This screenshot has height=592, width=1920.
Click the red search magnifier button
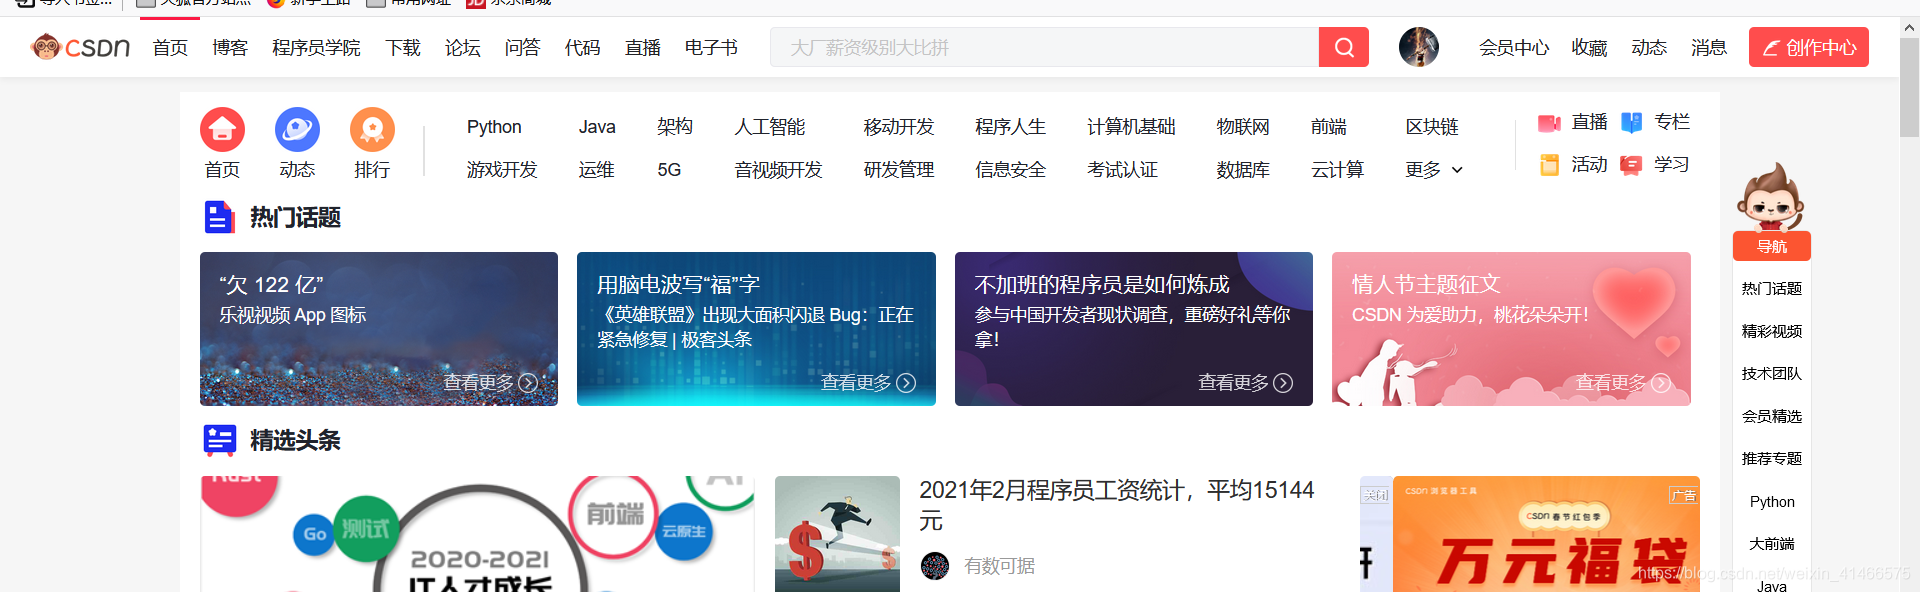point(1344,47)
